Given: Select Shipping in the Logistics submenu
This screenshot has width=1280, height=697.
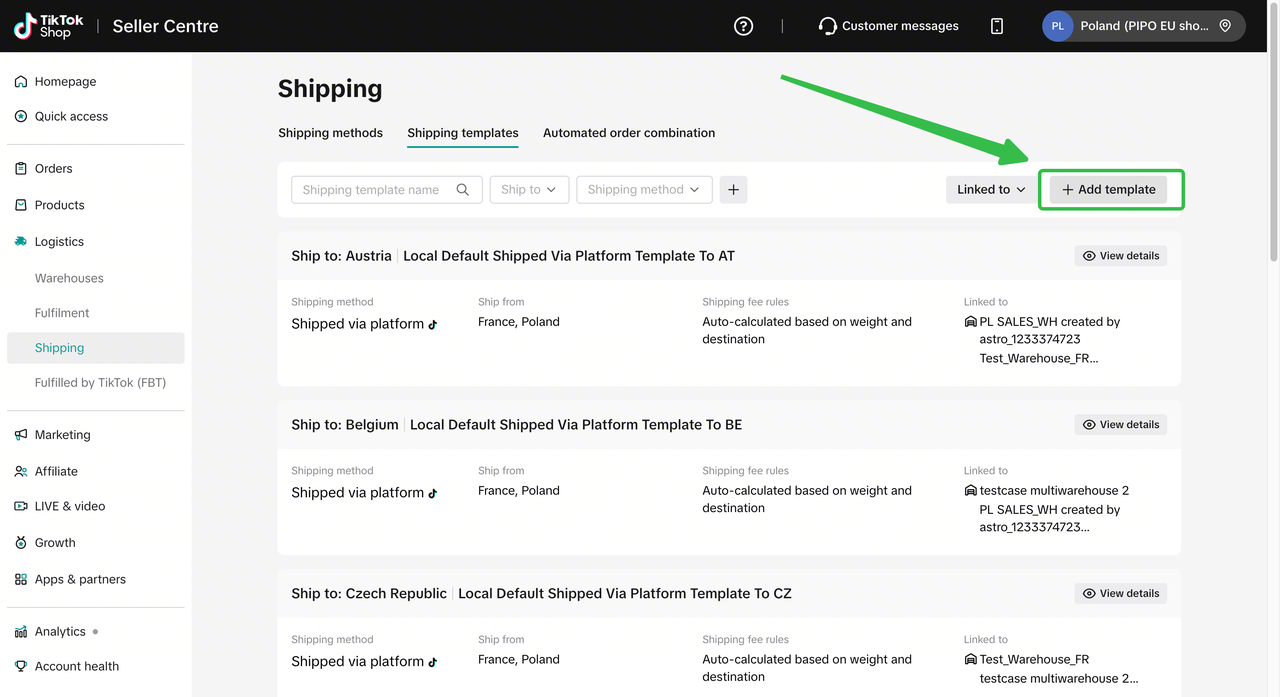Looking at the screenshot, I should pyautogui.click(x=96, y=348).
